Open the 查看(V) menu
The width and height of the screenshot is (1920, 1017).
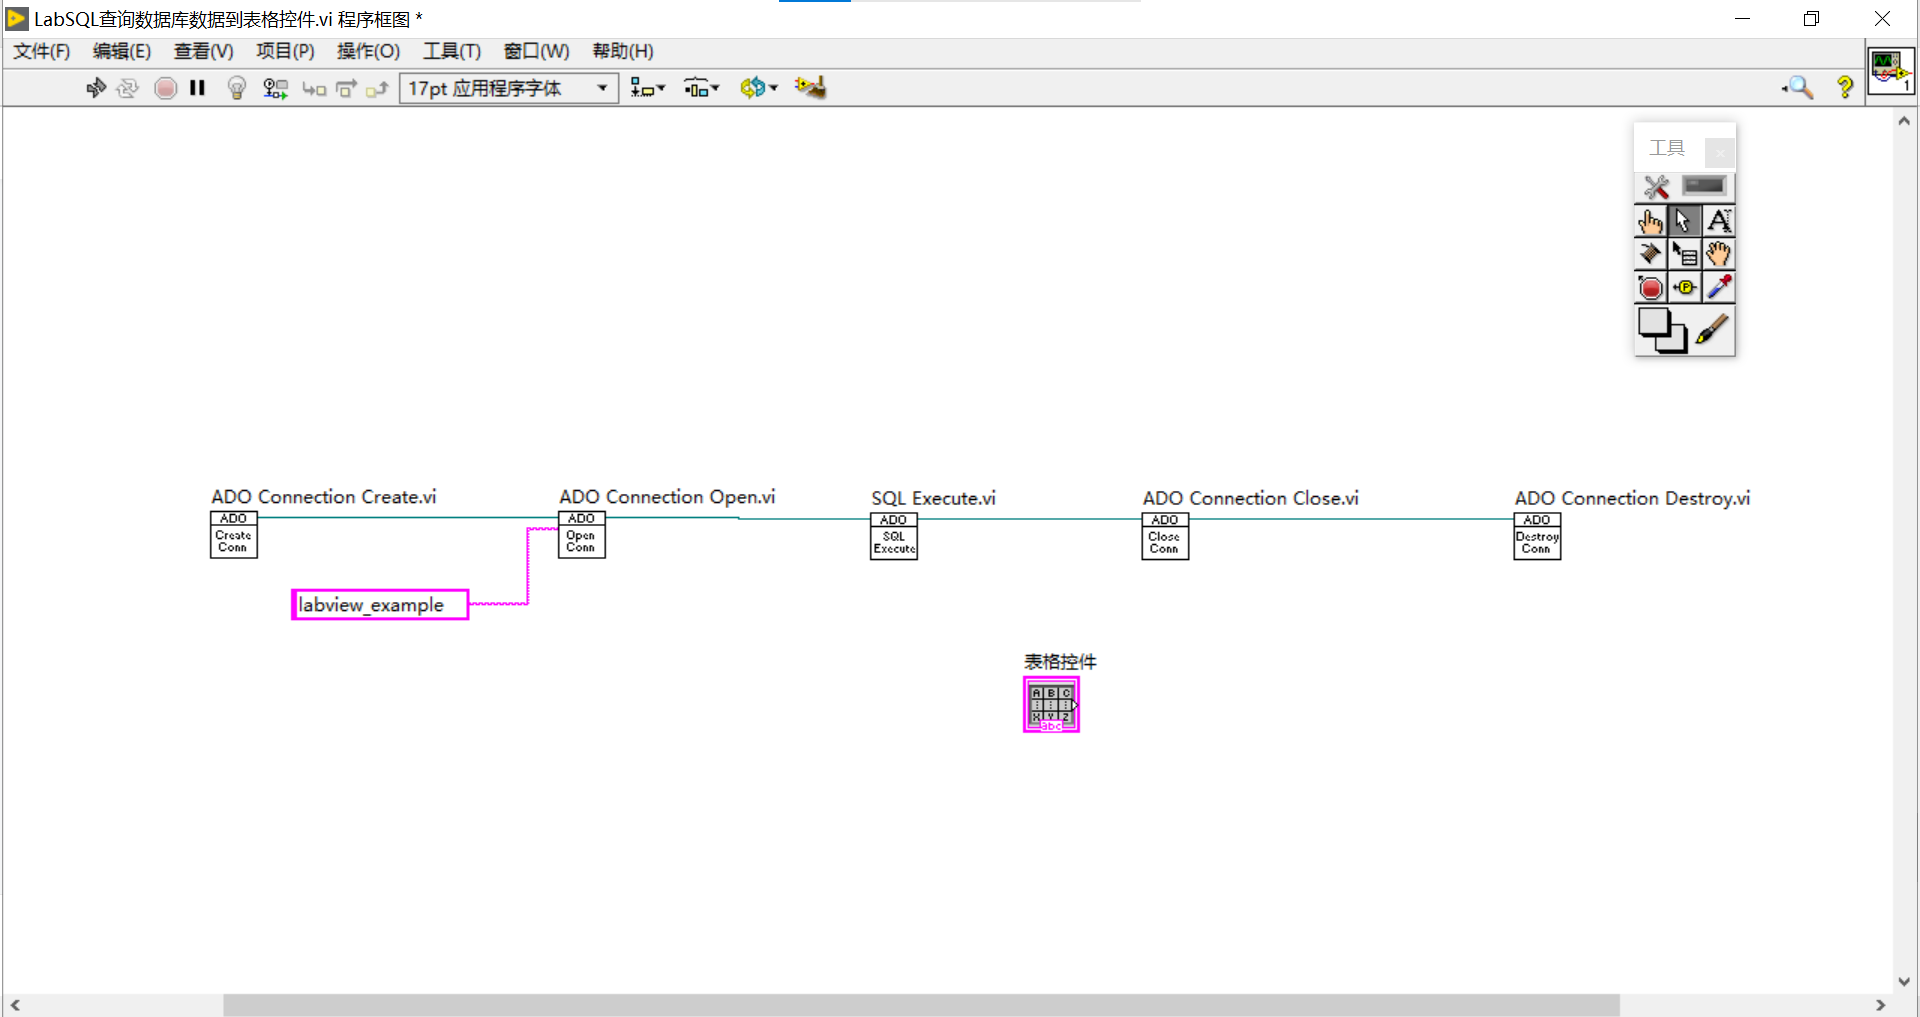tap(203, 51)
